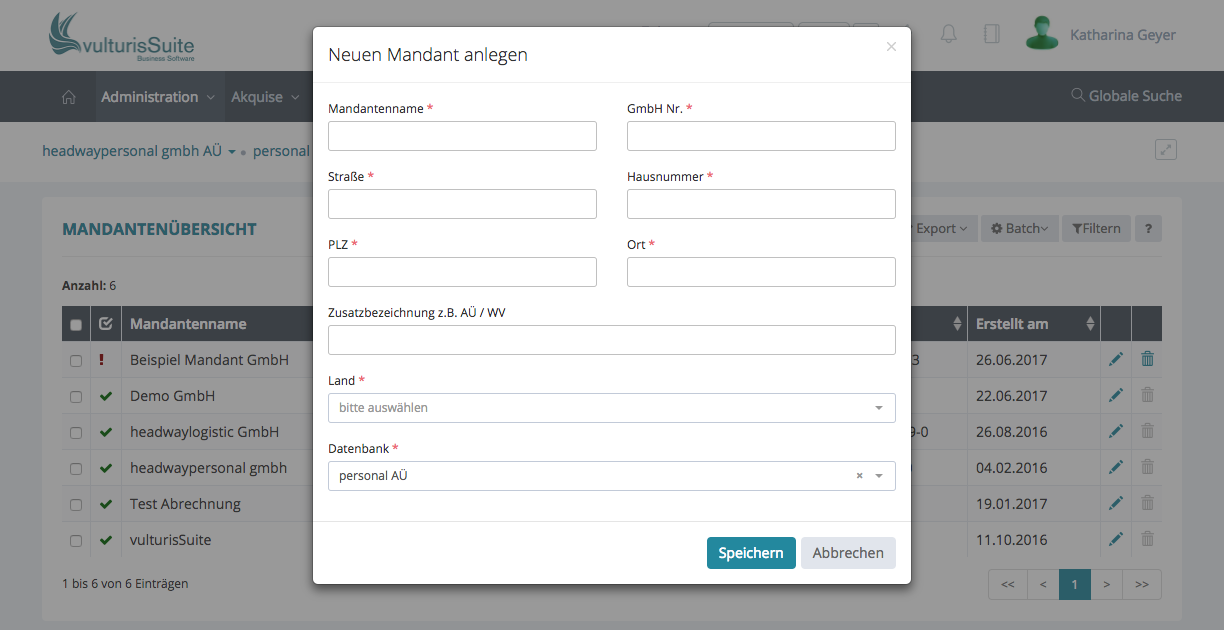Open the Administration menu
Screen dimensions: 1224x630
point(157,97)
